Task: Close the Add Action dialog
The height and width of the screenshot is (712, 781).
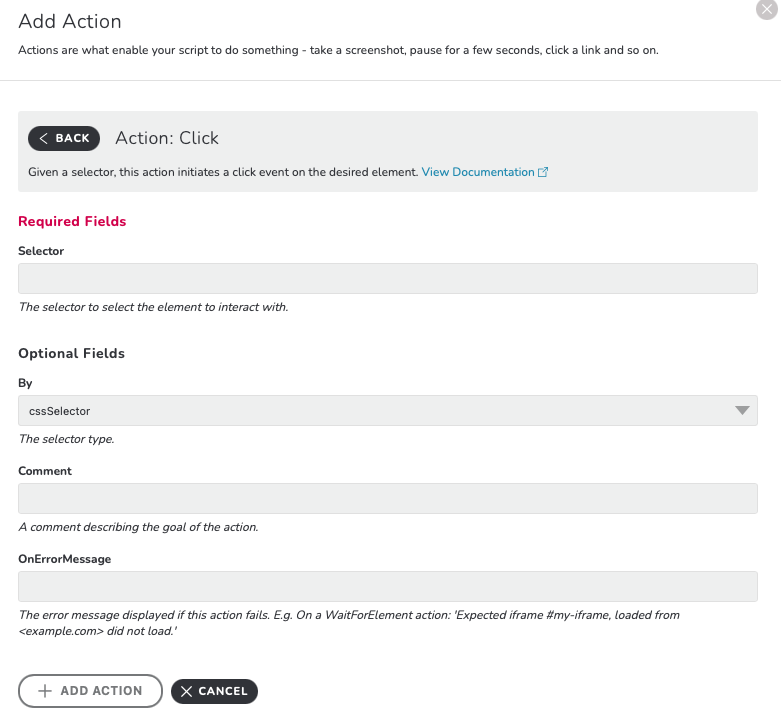Action: point(767,9)
